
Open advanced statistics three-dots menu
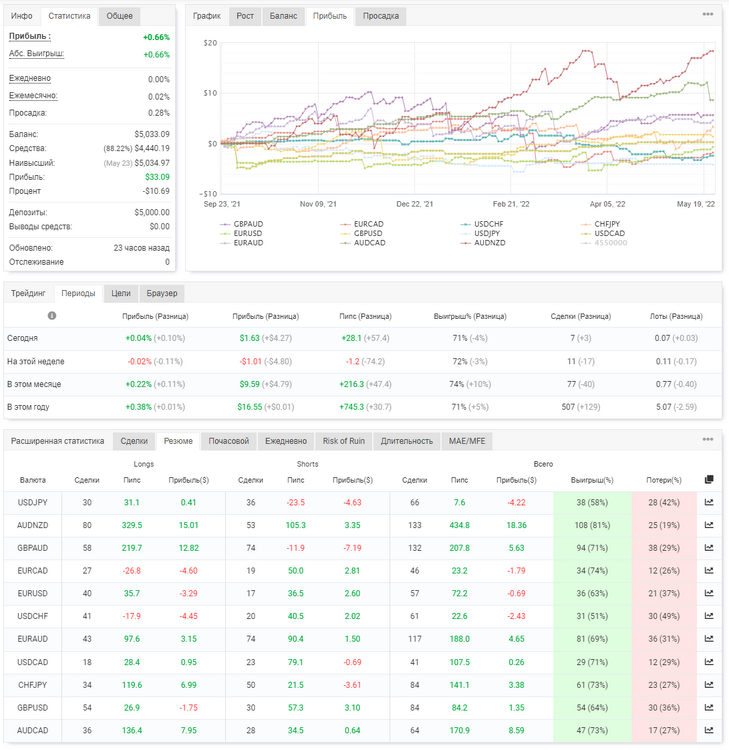pos(707,439)
